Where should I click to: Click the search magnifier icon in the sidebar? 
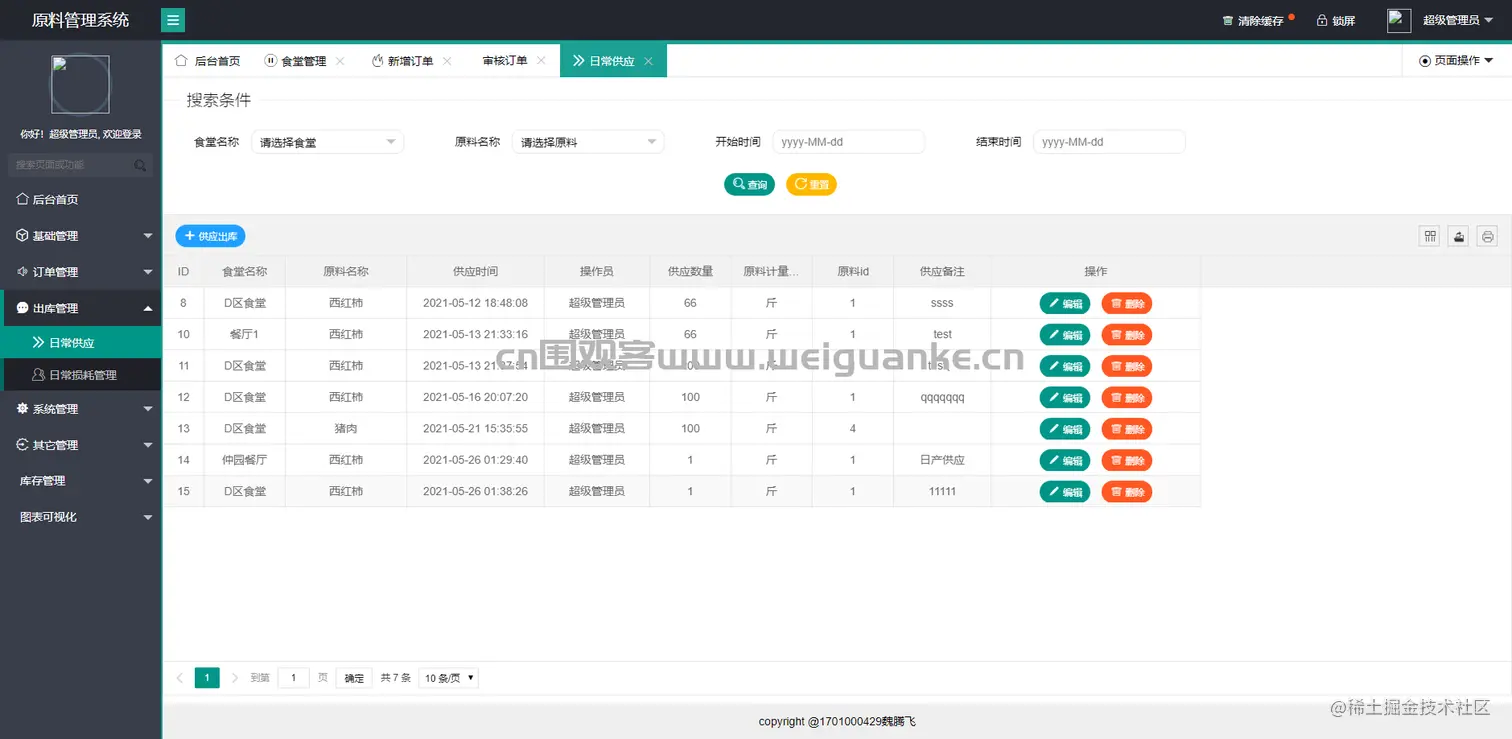[x=141, y=165]
